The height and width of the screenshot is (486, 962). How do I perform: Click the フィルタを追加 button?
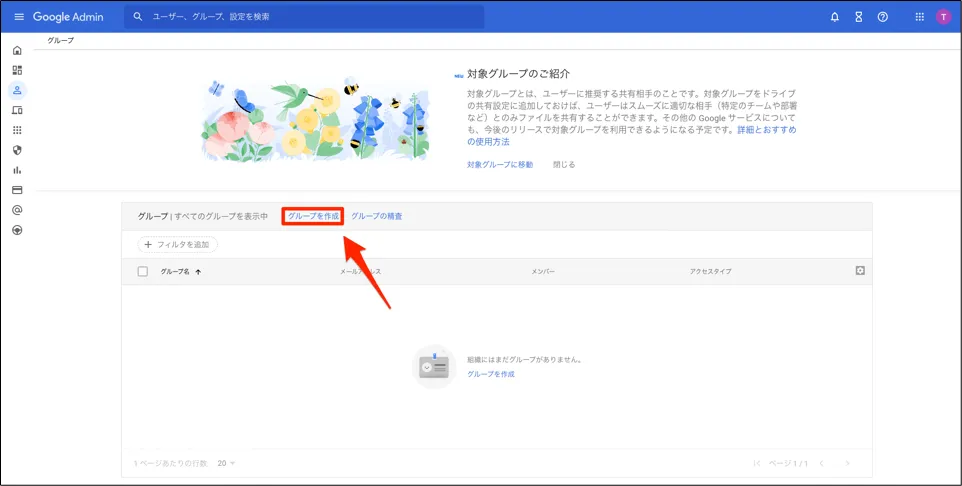[177, 244]
